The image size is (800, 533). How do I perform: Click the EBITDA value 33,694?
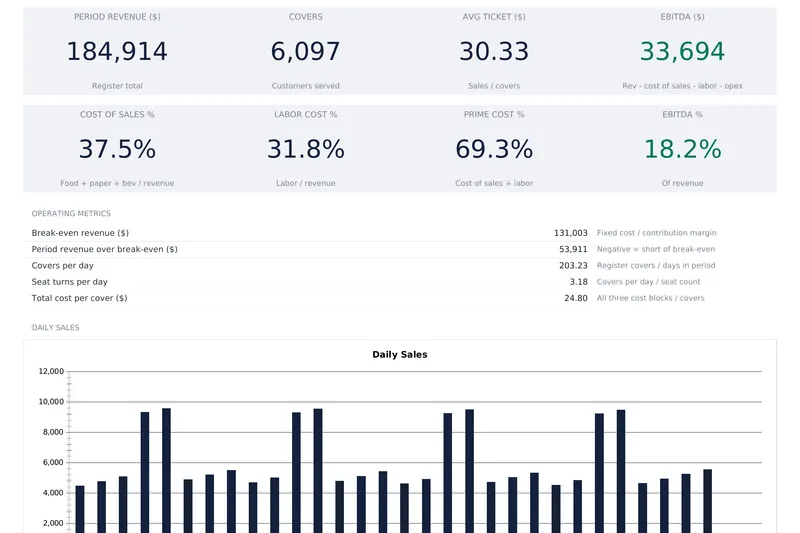682,52
